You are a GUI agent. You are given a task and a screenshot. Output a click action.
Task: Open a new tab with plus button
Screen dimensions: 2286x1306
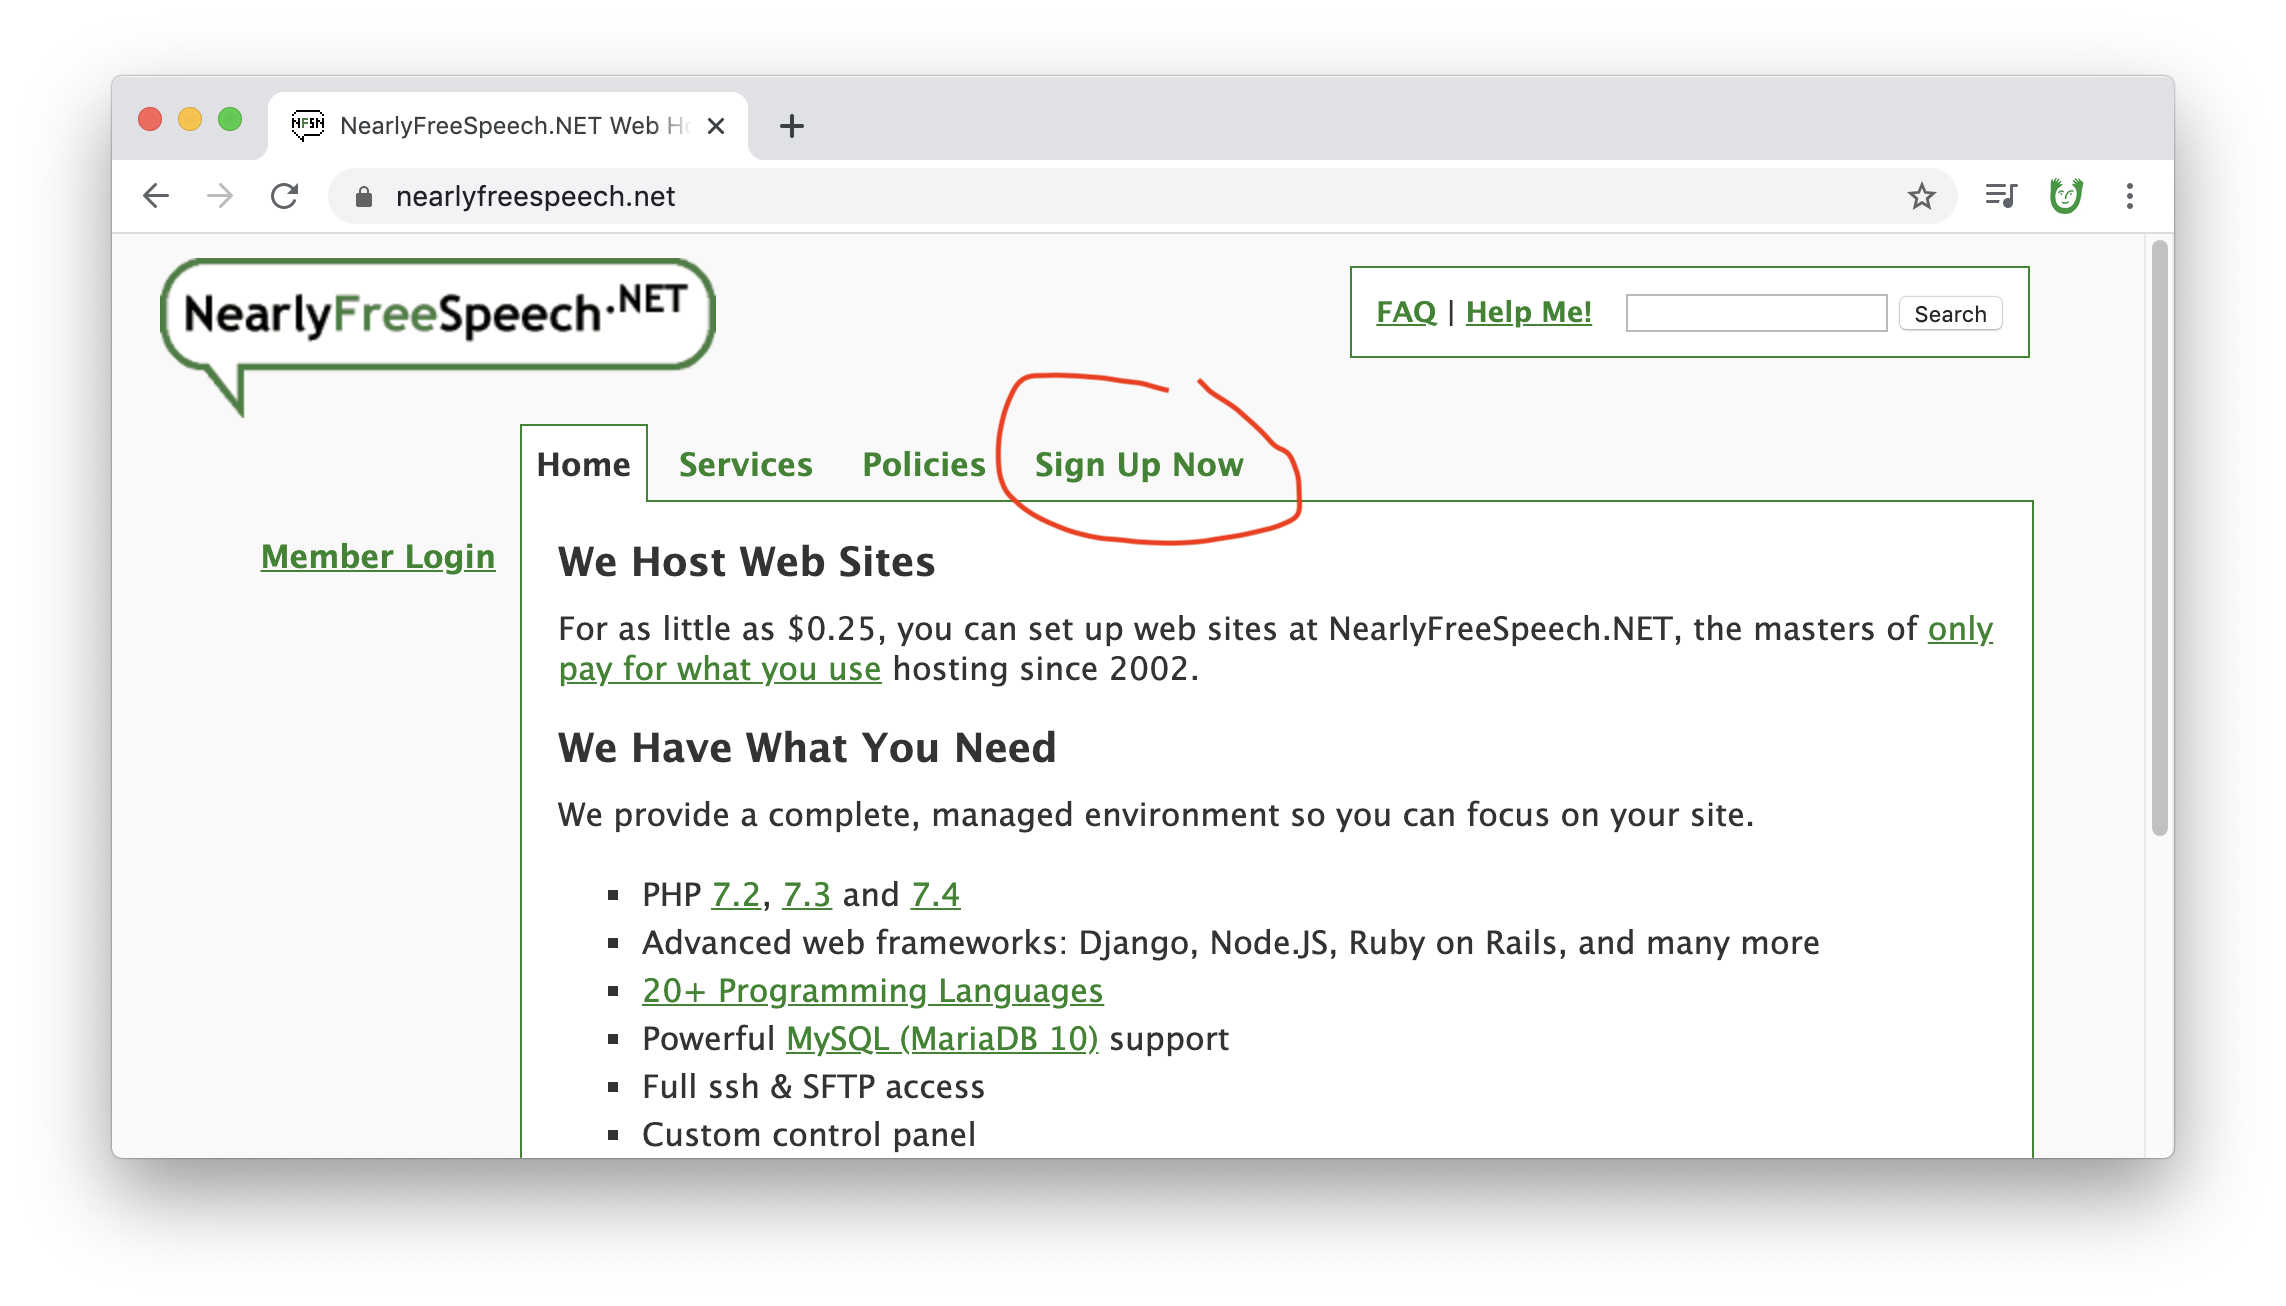coord(791,126)
